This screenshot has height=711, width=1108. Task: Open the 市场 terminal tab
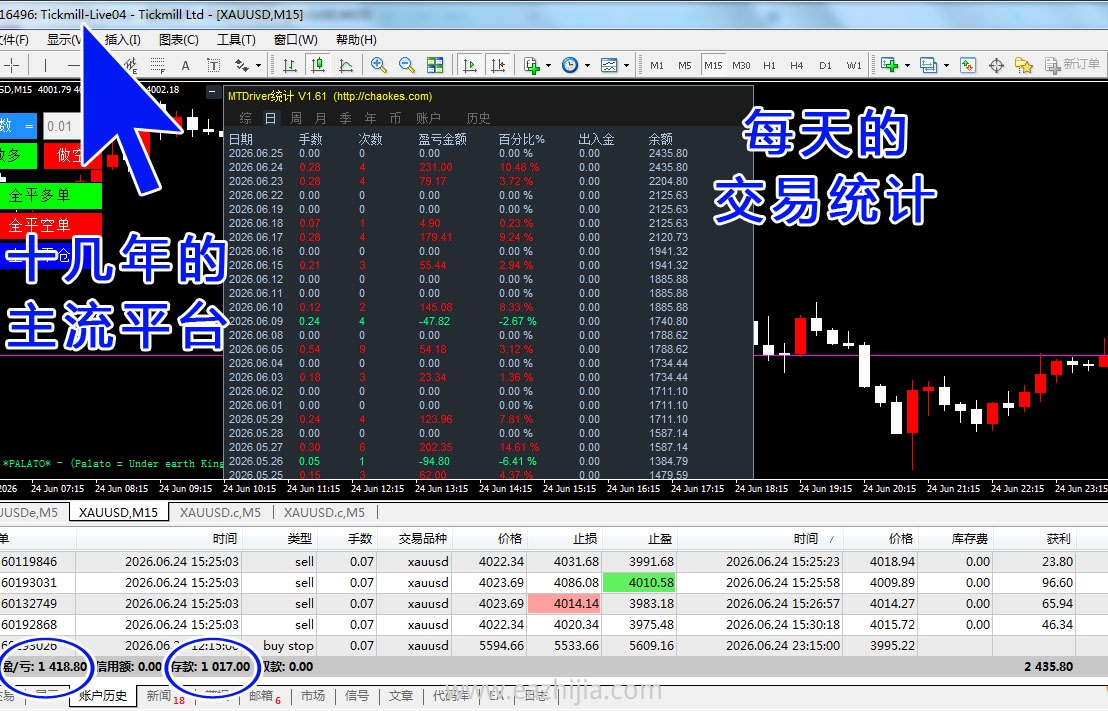click(313, 695)
